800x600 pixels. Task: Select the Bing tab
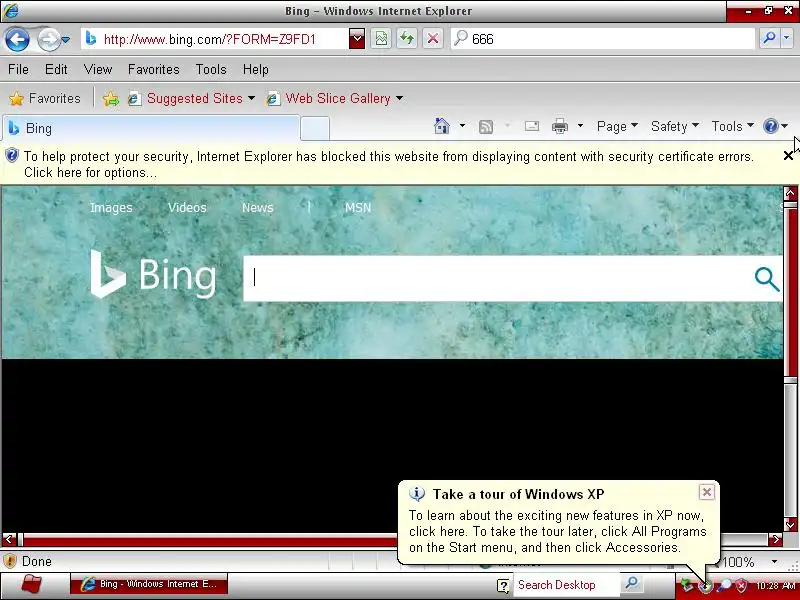pyautogui.click(x=151, y=128)
